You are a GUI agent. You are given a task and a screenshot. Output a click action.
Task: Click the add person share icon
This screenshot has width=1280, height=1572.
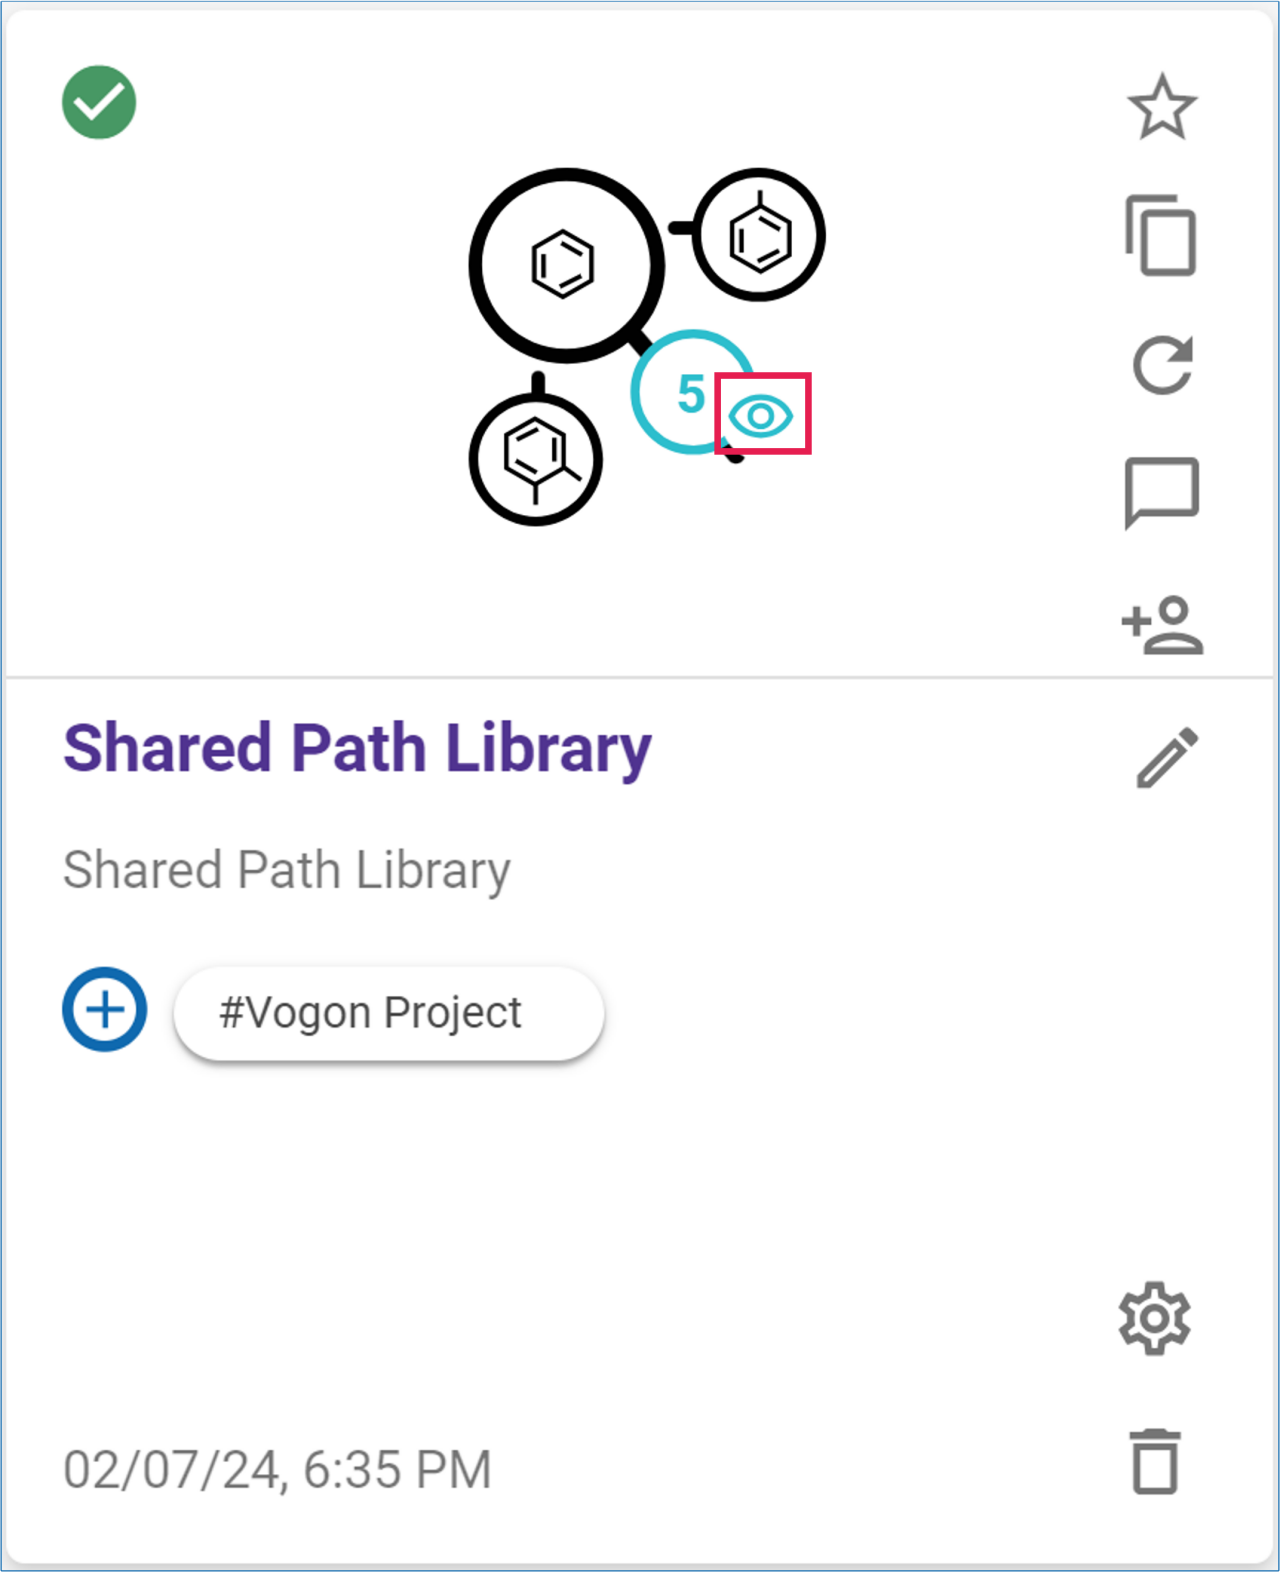click(1162, 625)
